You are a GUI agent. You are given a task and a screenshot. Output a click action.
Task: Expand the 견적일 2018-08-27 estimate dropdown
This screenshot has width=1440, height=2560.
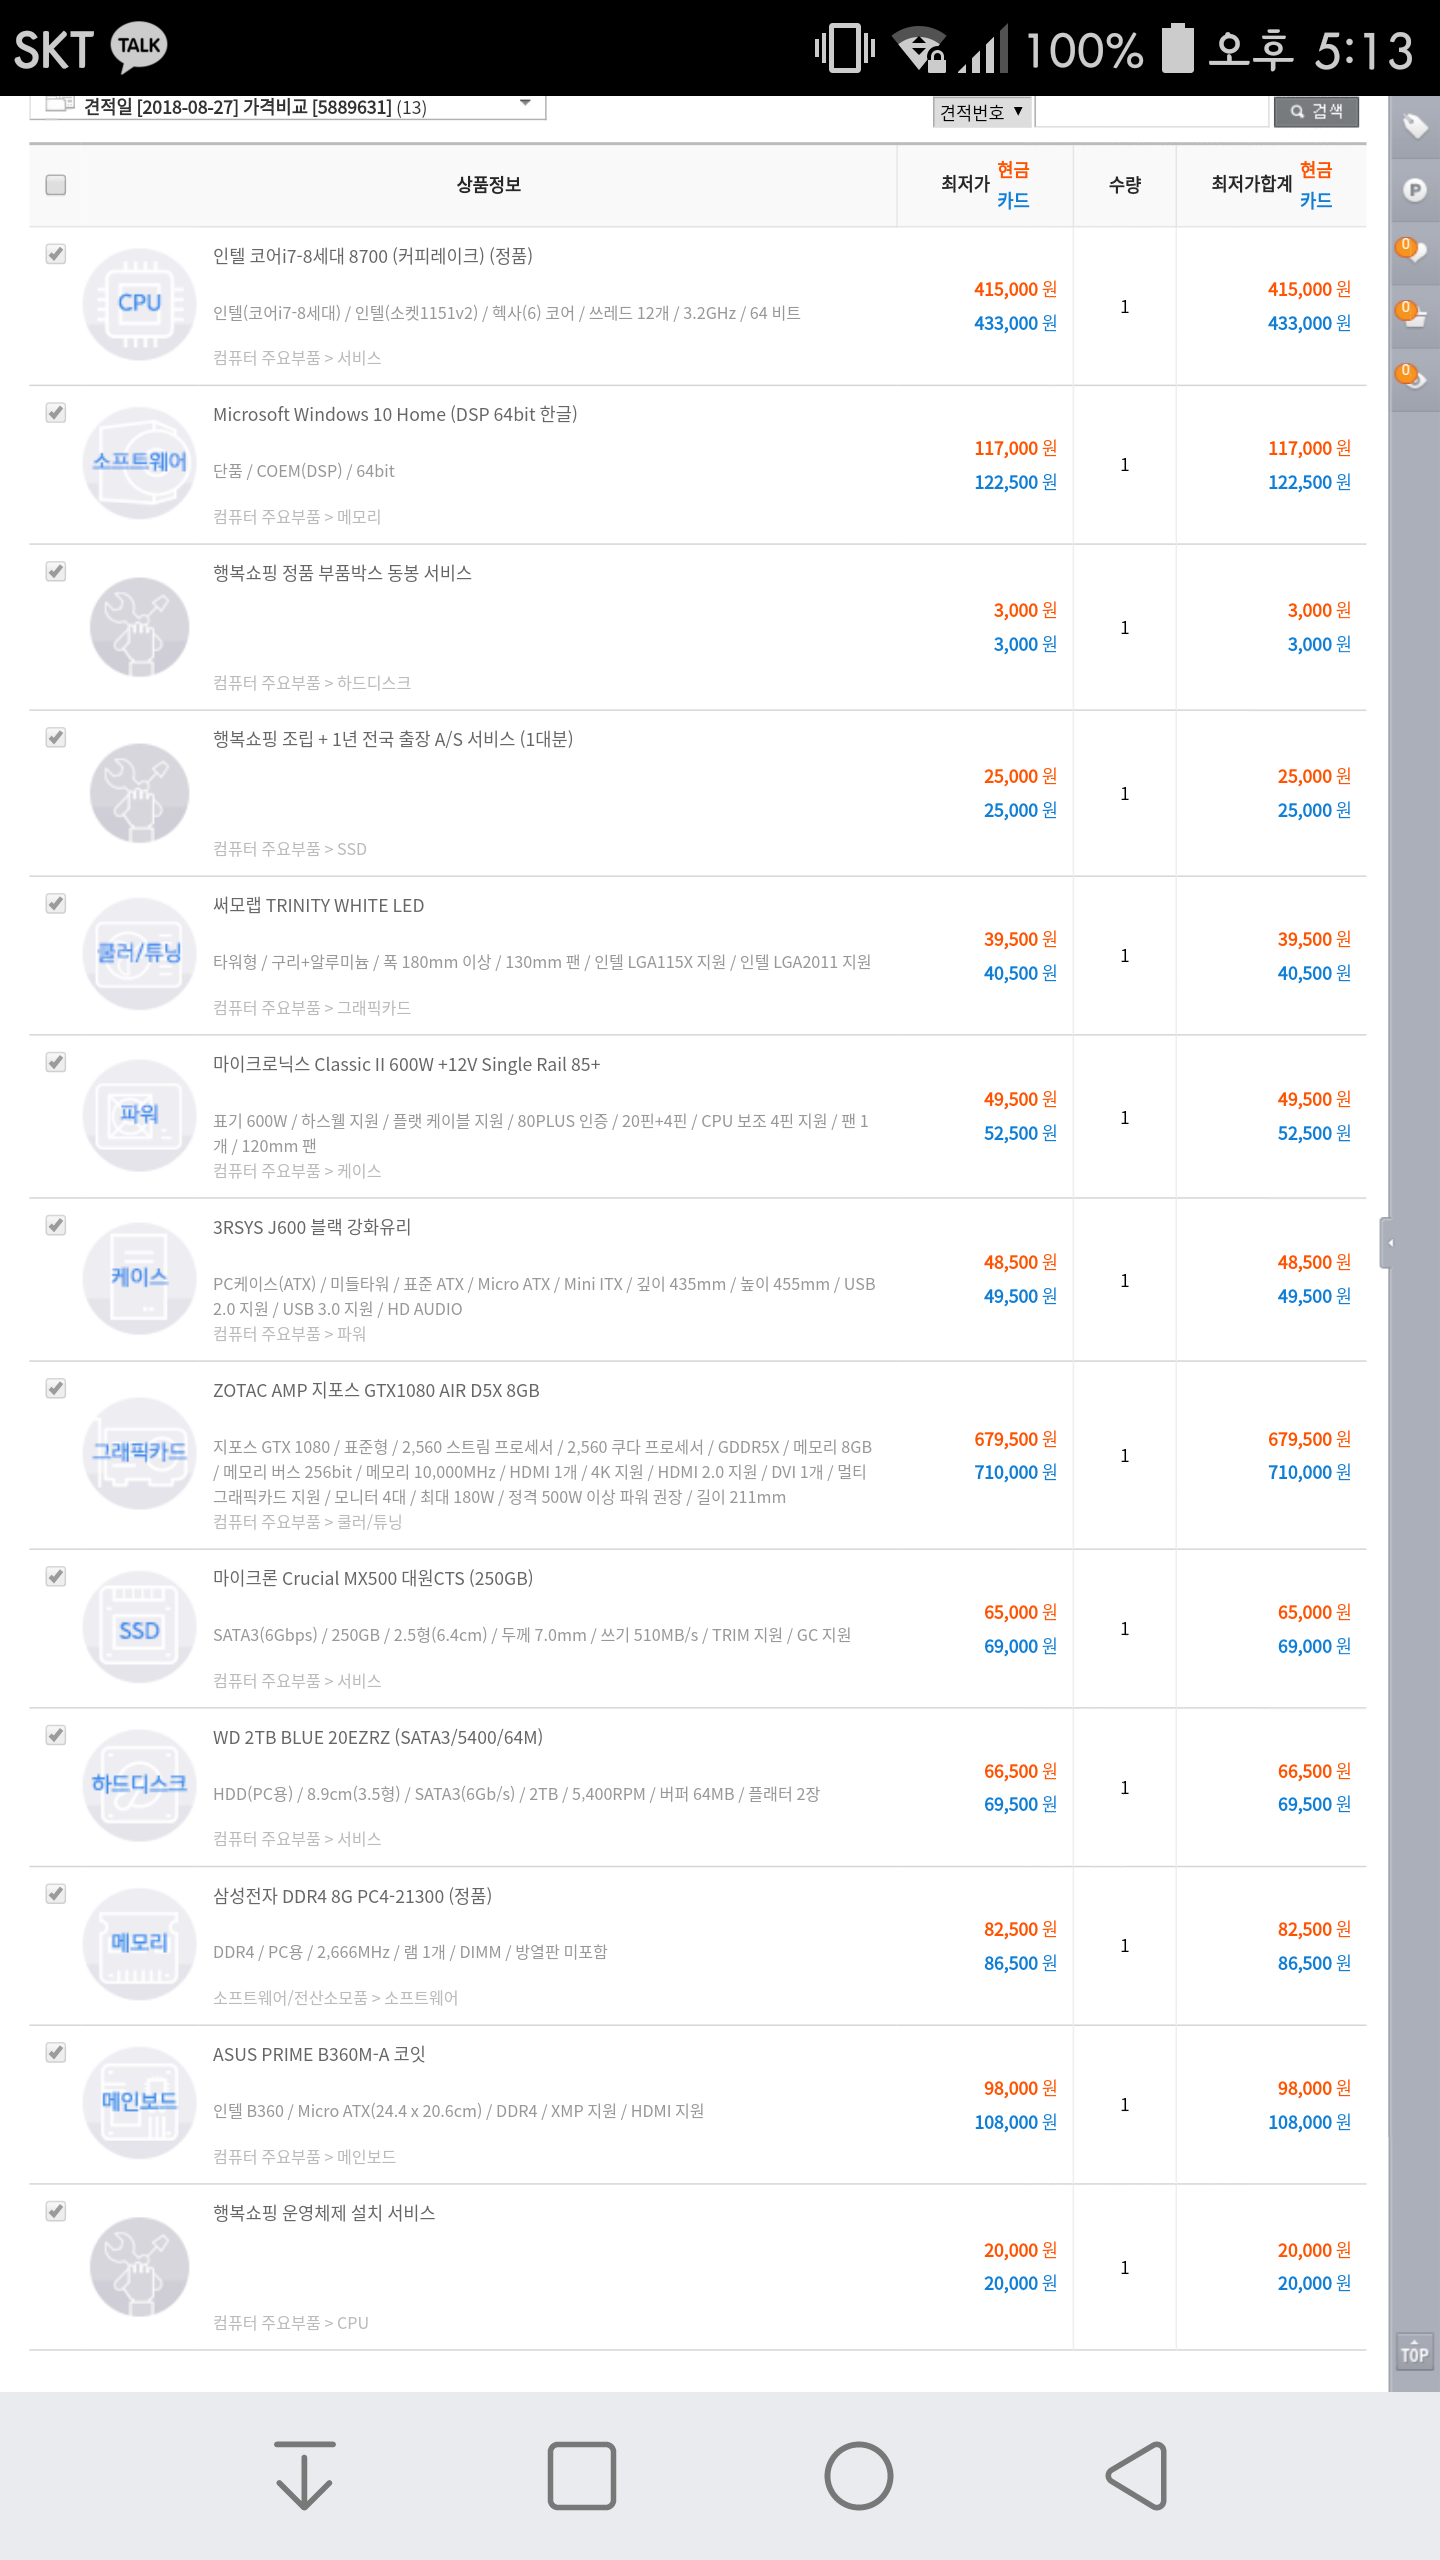[288, 107]
